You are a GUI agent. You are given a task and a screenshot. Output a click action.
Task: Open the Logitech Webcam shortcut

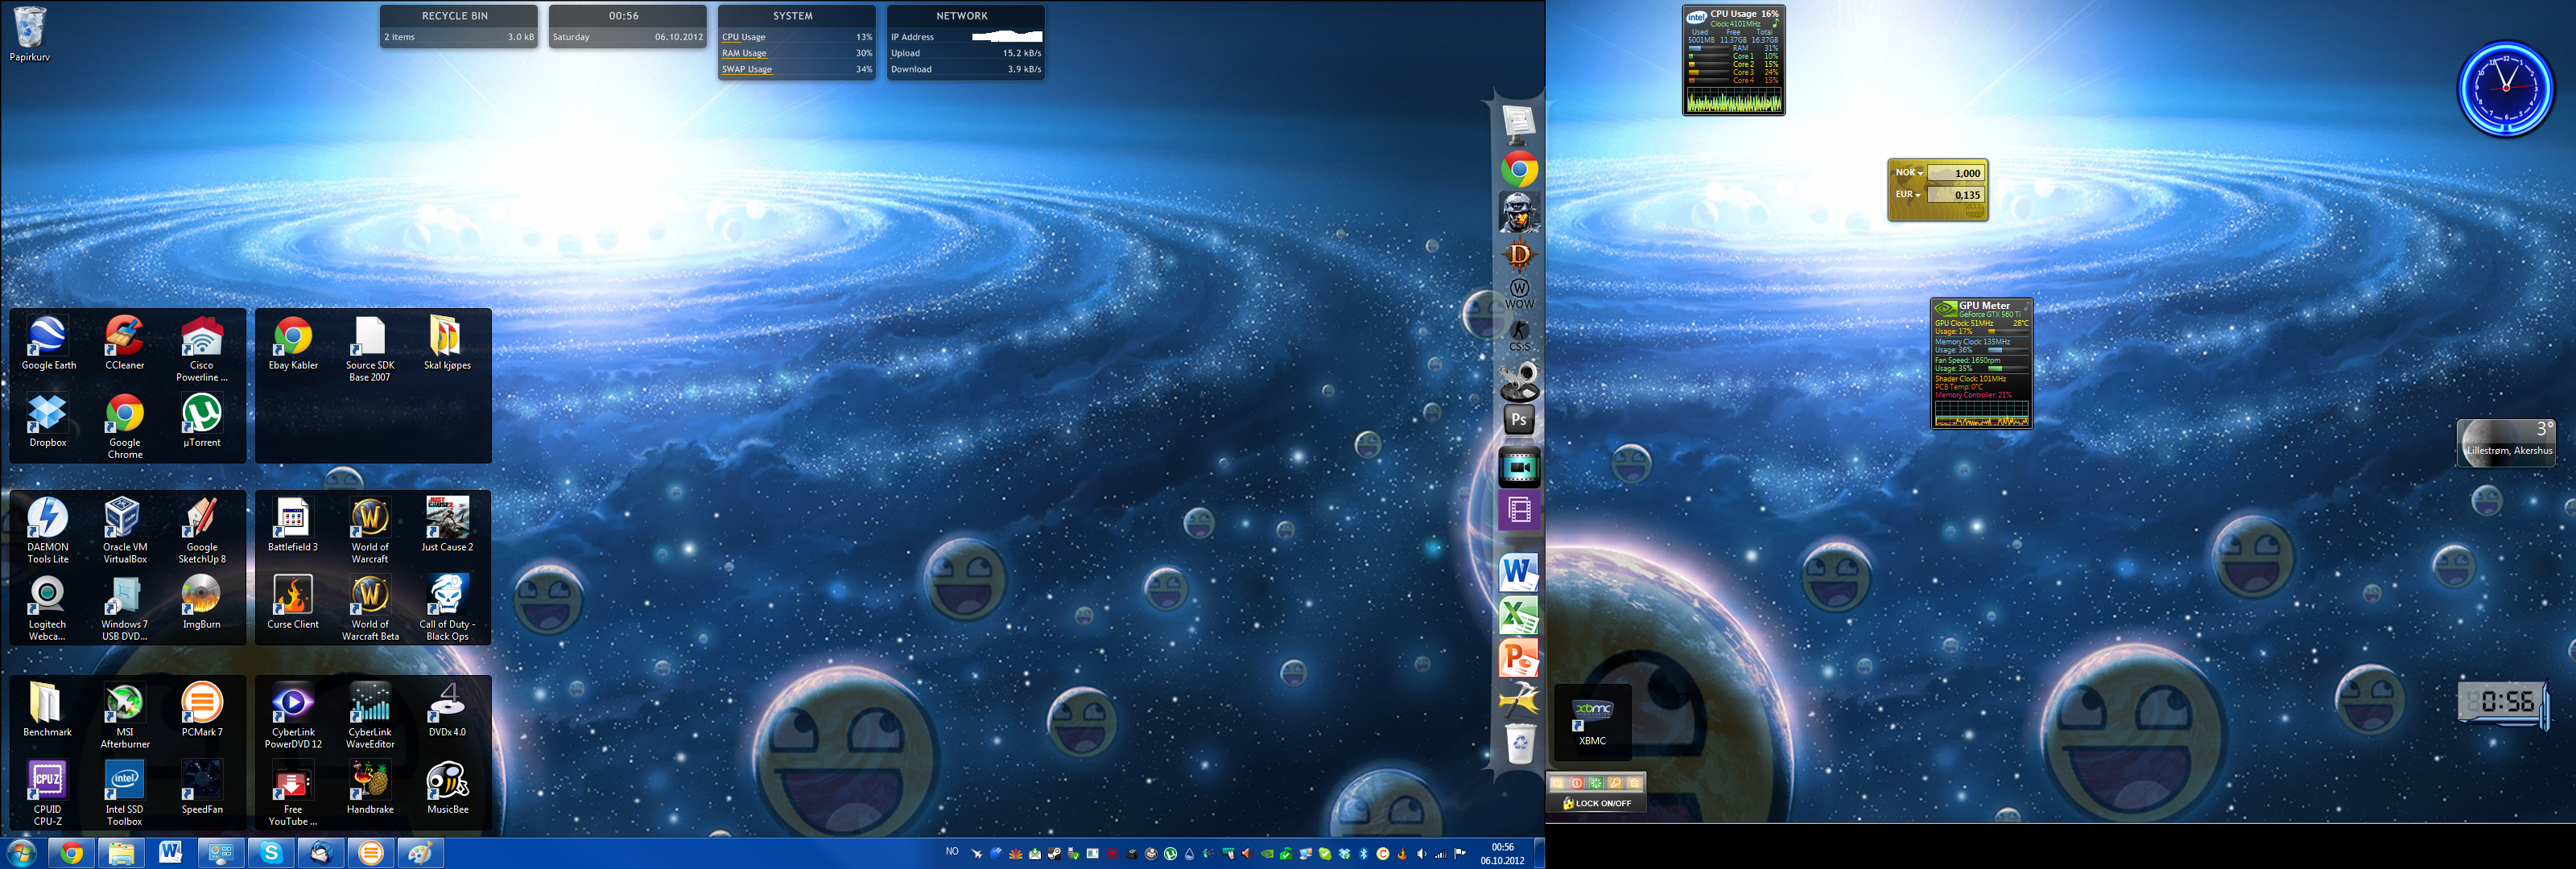(x=48, y=608)
